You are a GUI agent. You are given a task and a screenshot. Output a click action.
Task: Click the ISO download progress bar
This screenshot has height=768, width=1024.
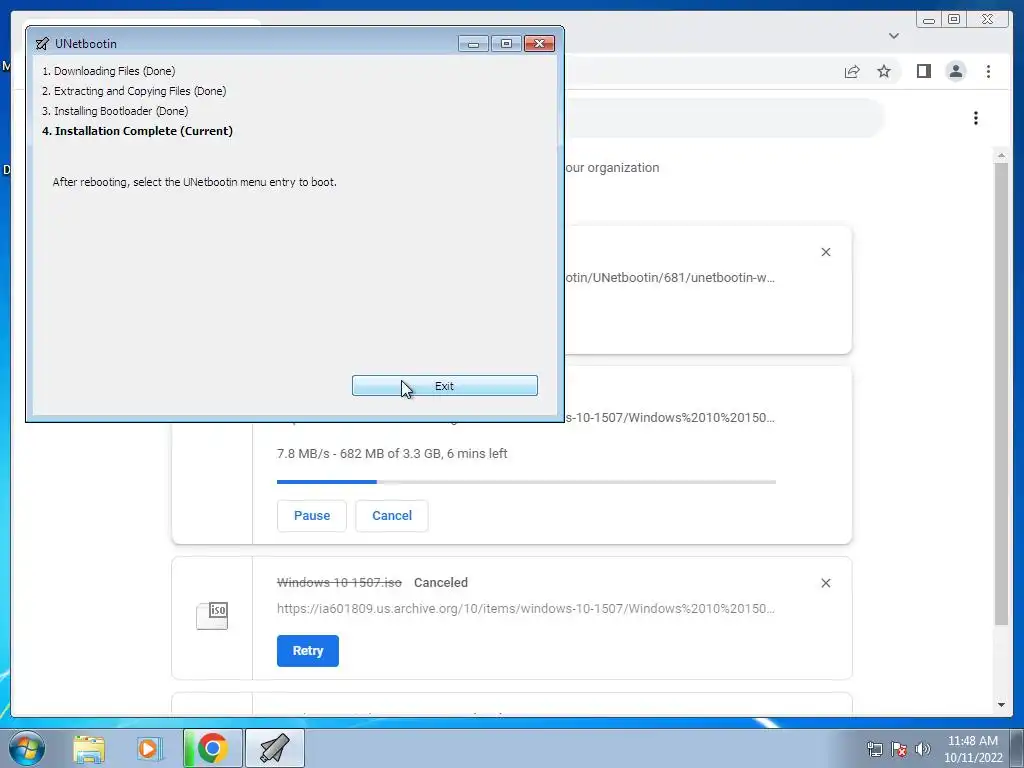point(526,482)
